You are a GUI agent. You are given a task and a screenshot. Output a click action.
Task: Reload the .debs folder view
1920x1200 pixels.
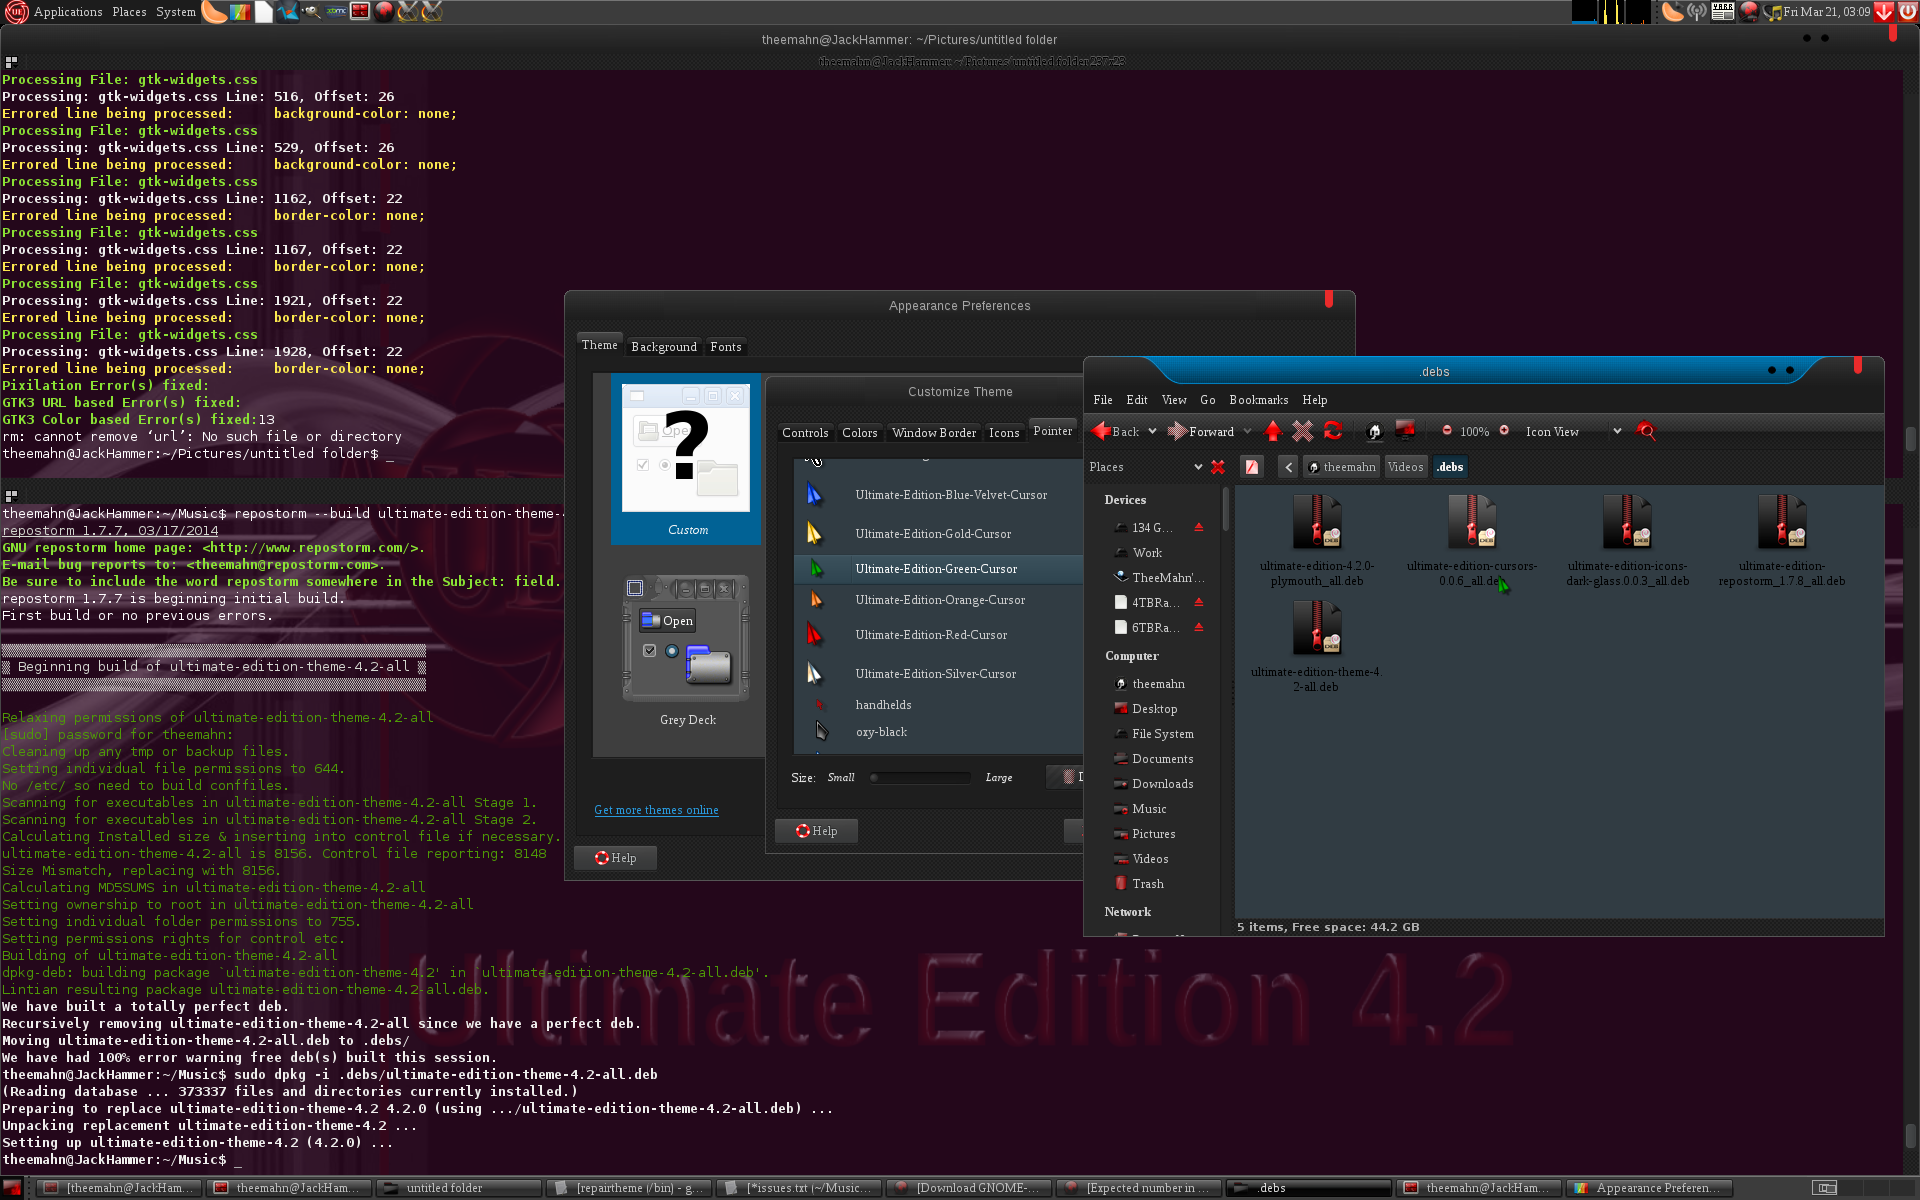coord(1332,431)
